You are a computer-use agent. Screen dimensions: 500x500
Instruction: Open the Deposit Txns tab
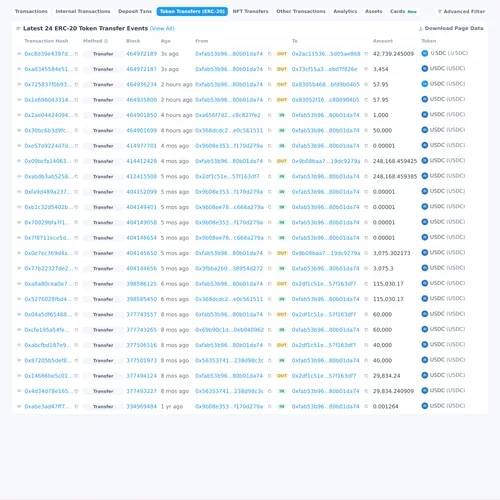tap(135, 11)
